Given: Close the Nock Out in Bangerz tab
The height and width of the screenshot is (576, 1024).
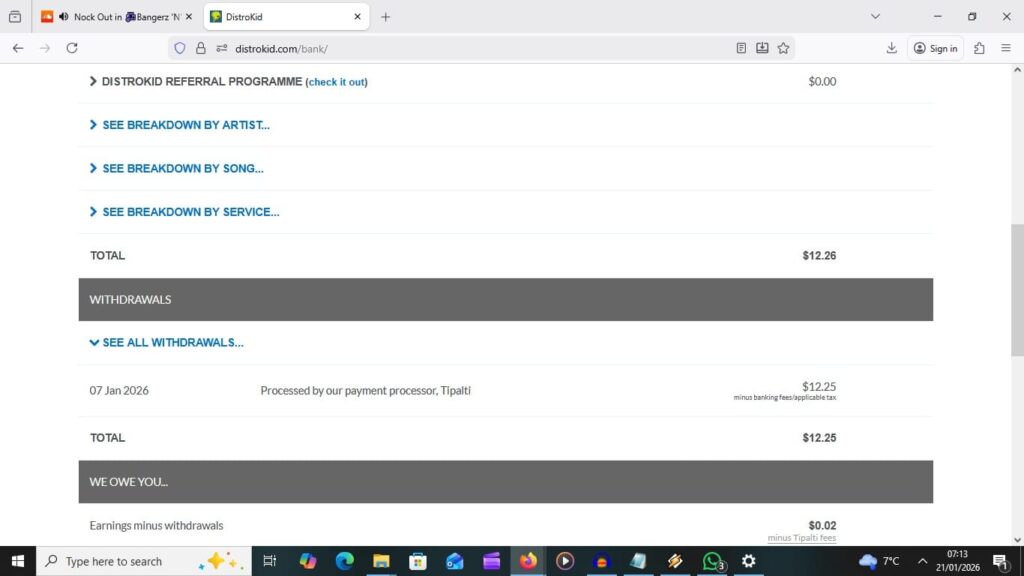Looking at the screenshot, I should pyautogui.click(x=189, y=17).
